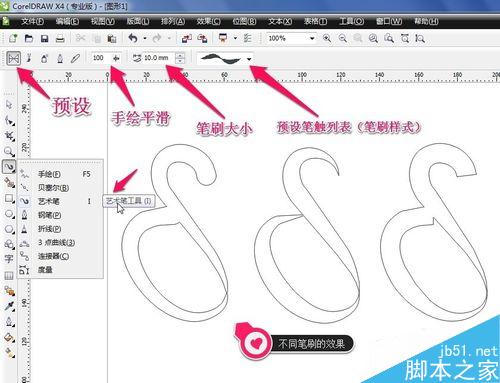Click the freehand smoothing value field 100

tap(100, 58)
